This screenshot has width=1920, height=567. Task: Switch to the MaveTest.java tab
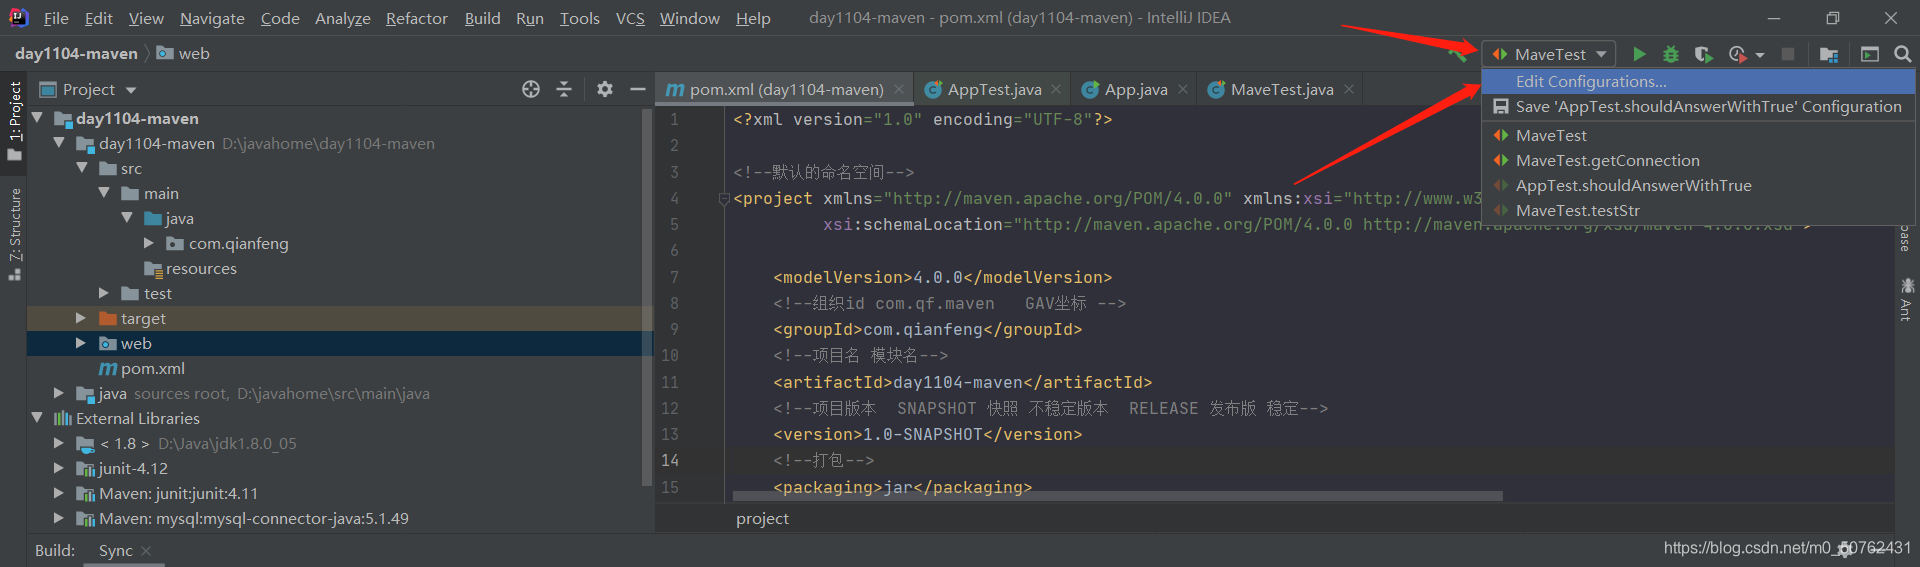tap(1281, 89)
